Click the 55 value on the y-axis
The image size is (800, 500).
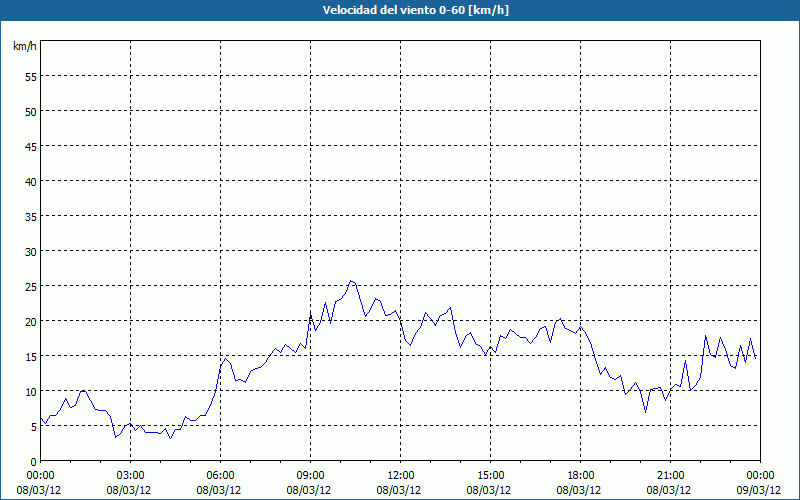coord(30,77)
